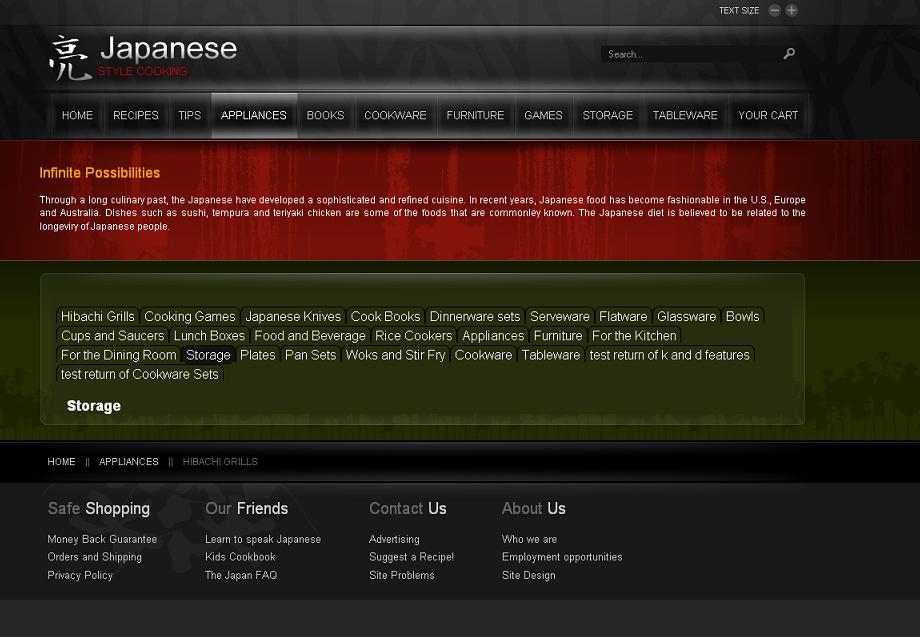Screen dimensions: 920x638
Task: Select the Appliances tag in tag cloud
Action: (x=493, y=336)
